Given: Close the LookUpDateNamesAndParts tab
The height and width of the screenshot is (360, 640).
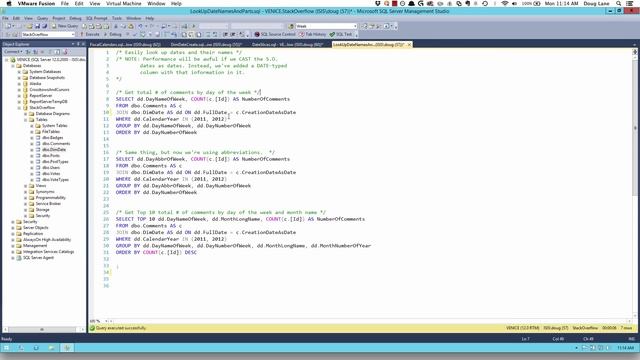Looking at the screenshot, I should pos(409,44).
